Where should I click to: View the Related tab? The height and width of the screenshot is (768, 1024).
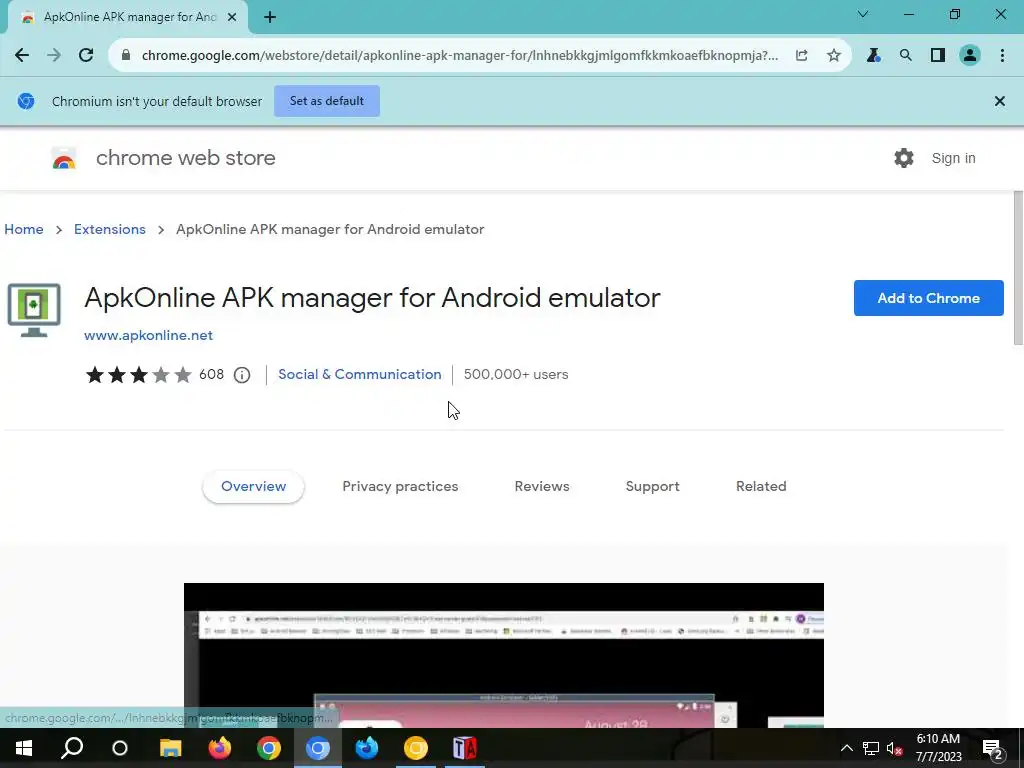click(x=761, y=487)
